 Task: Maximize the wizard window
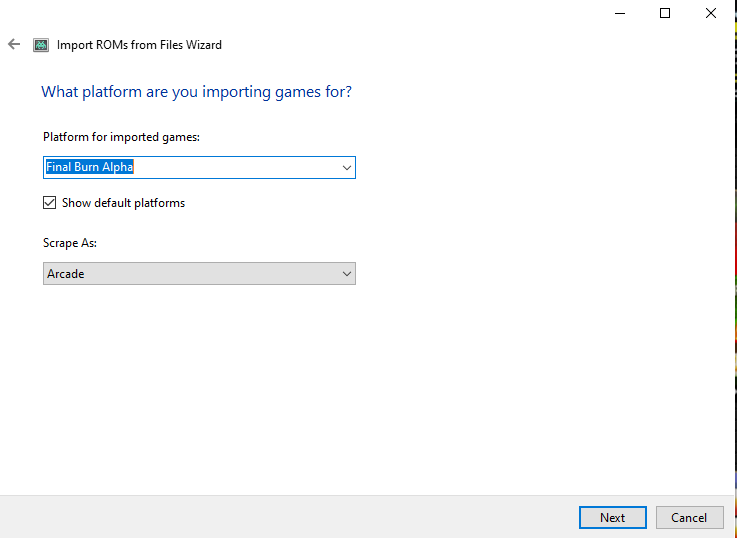665,13
